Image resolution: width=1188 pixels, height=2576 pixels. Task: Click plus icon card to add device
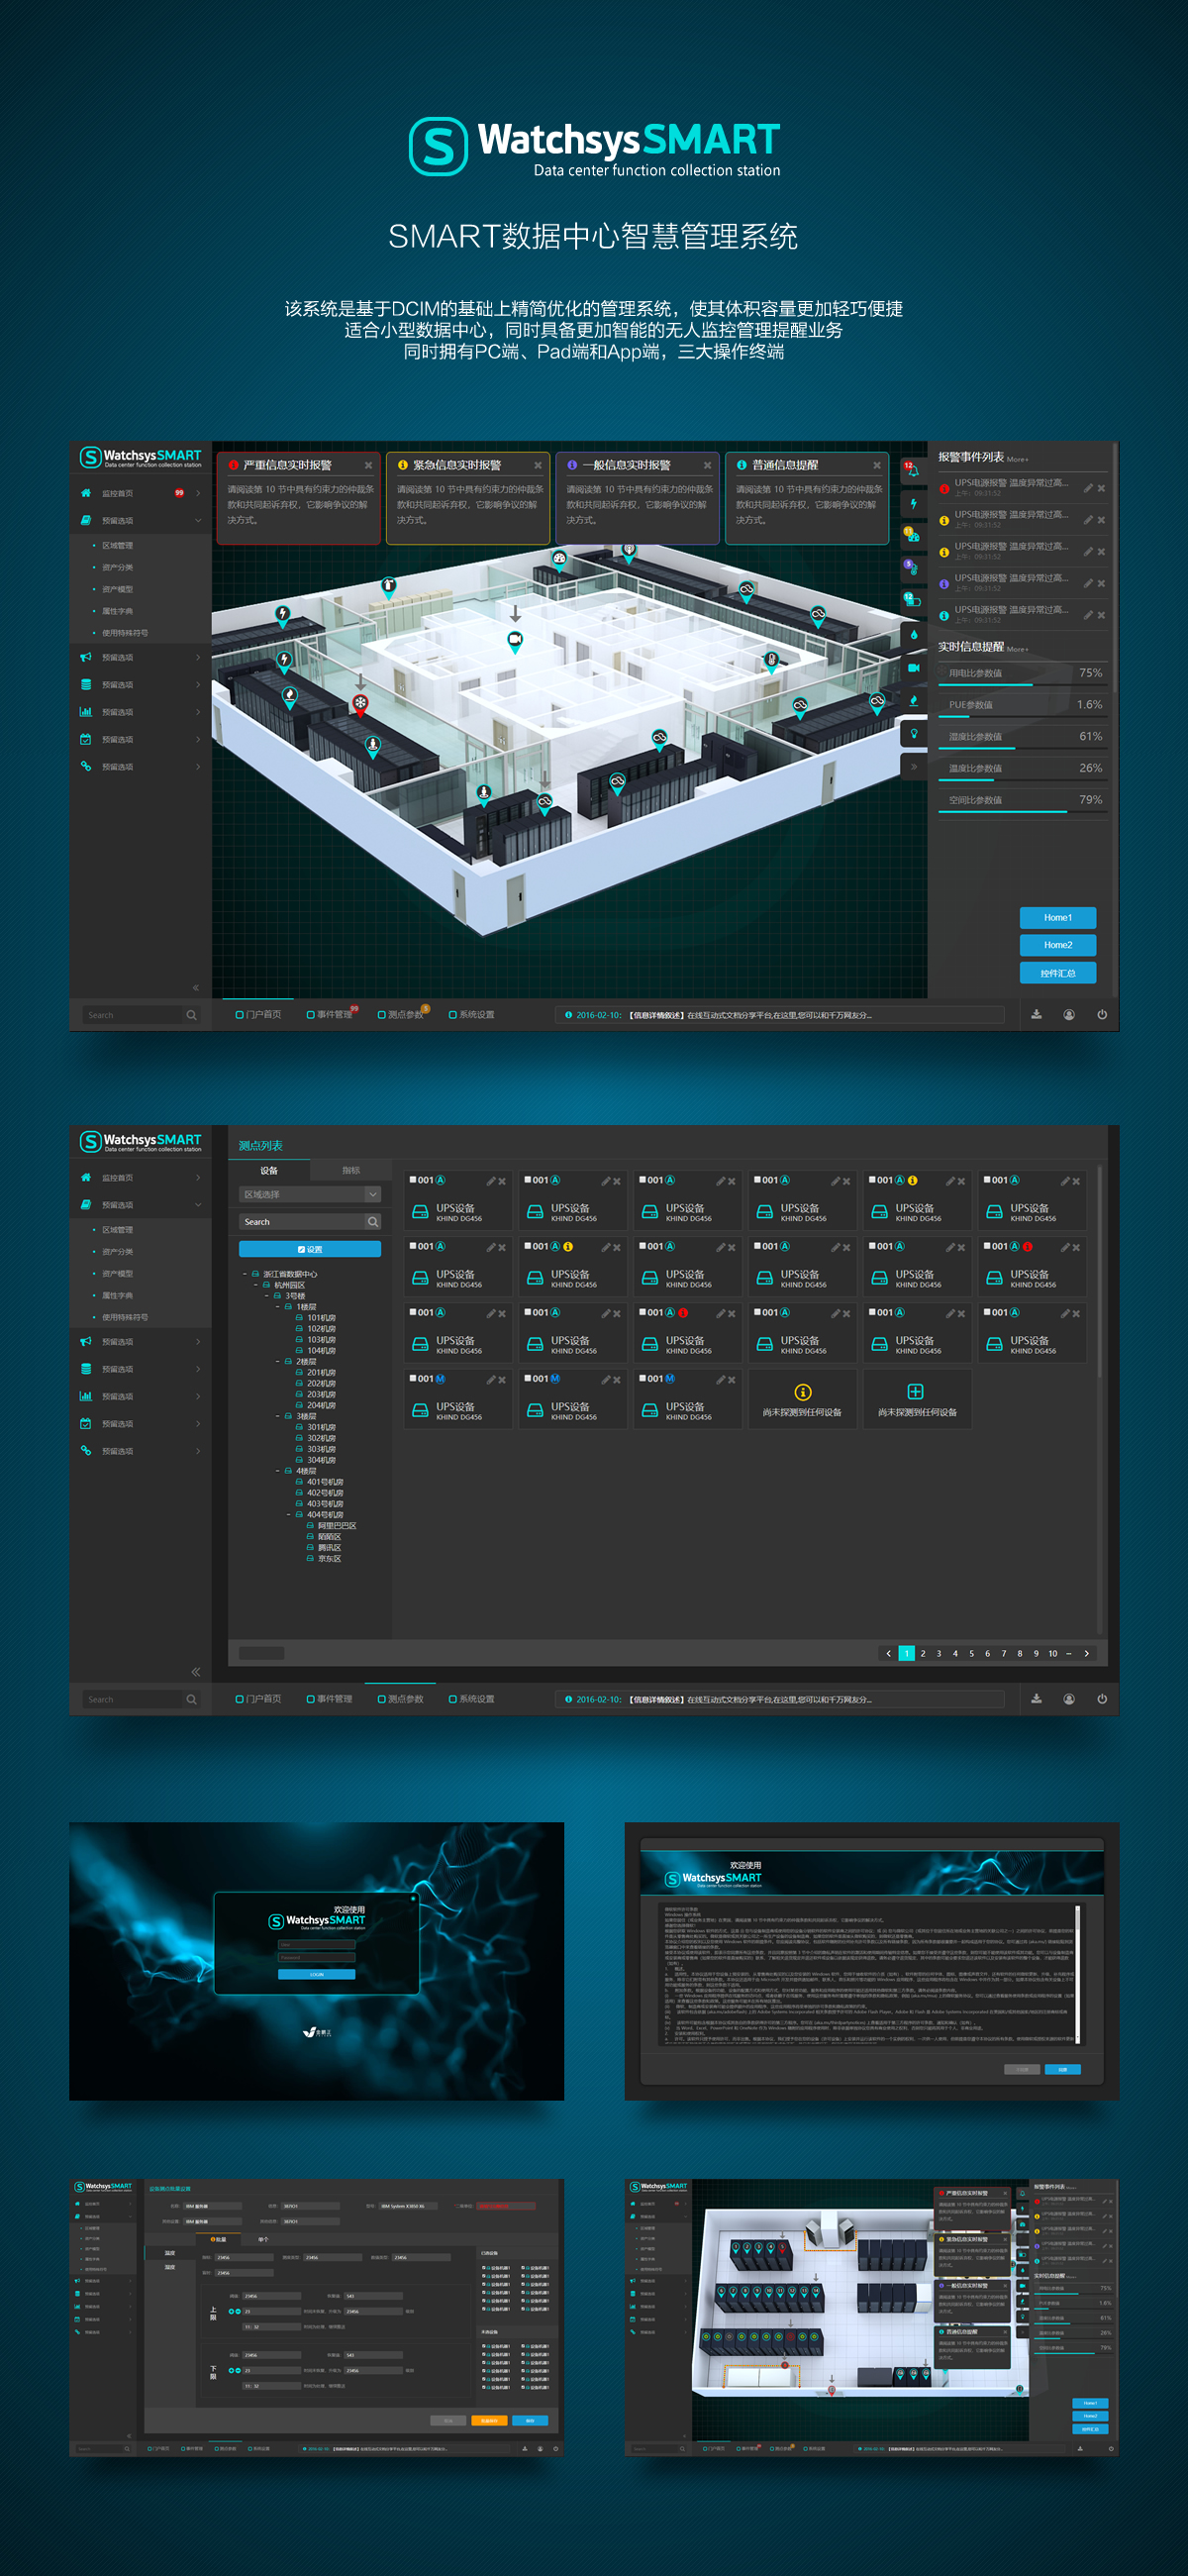[915, 1391]
